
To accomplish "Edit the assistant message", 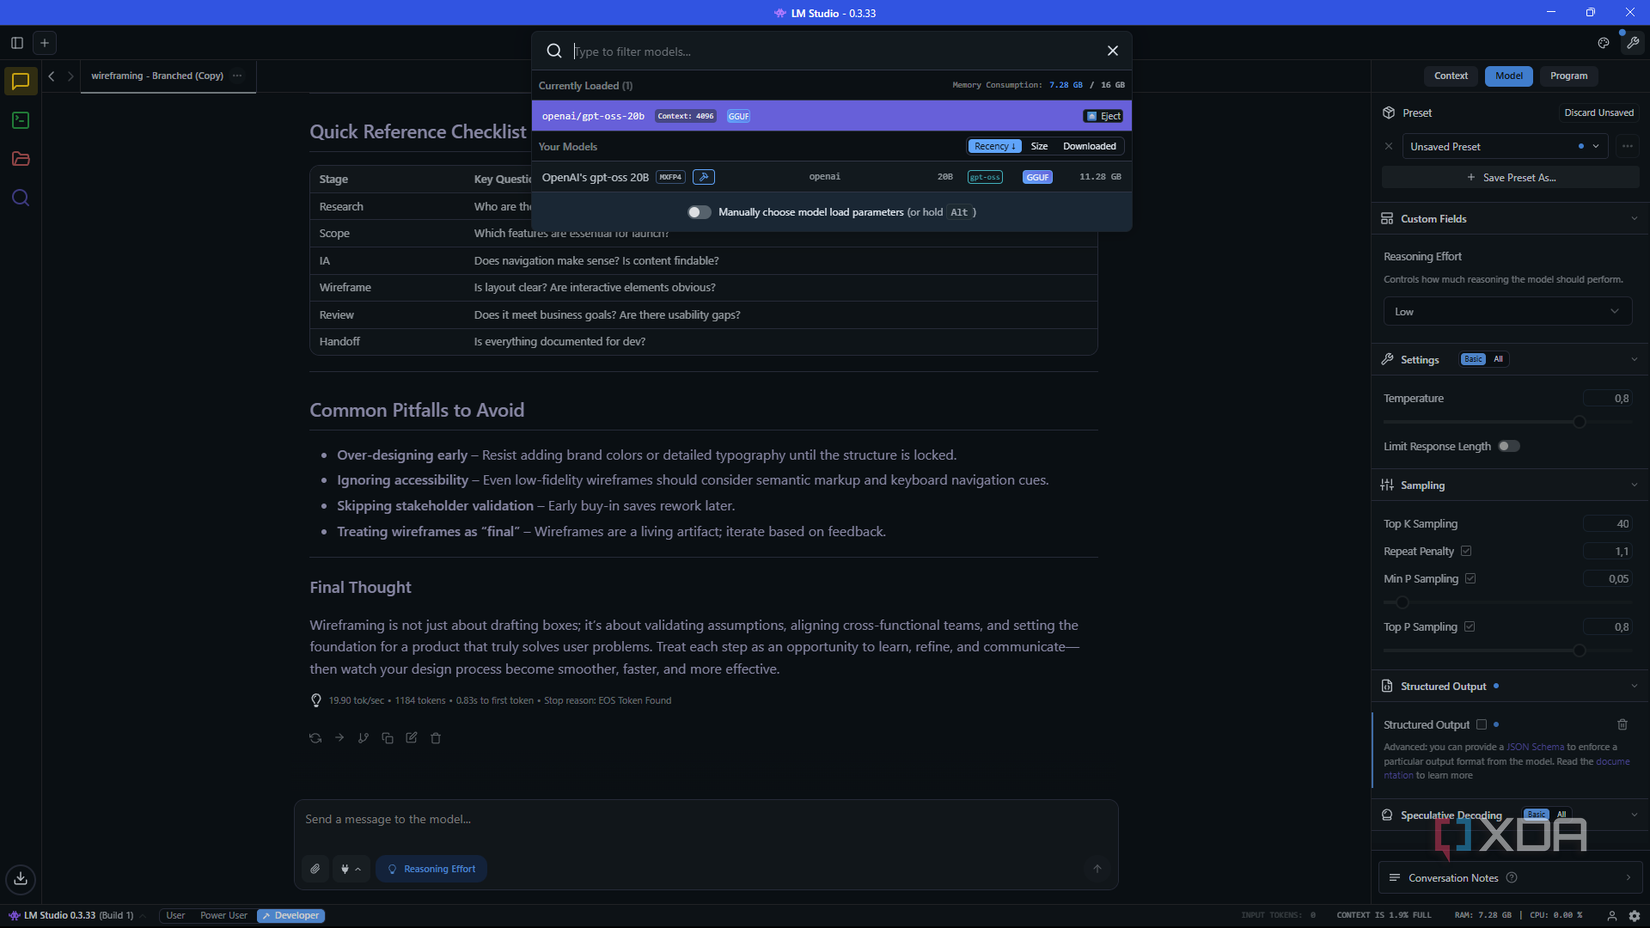I will pyautogui.click(x=411, y=738).
